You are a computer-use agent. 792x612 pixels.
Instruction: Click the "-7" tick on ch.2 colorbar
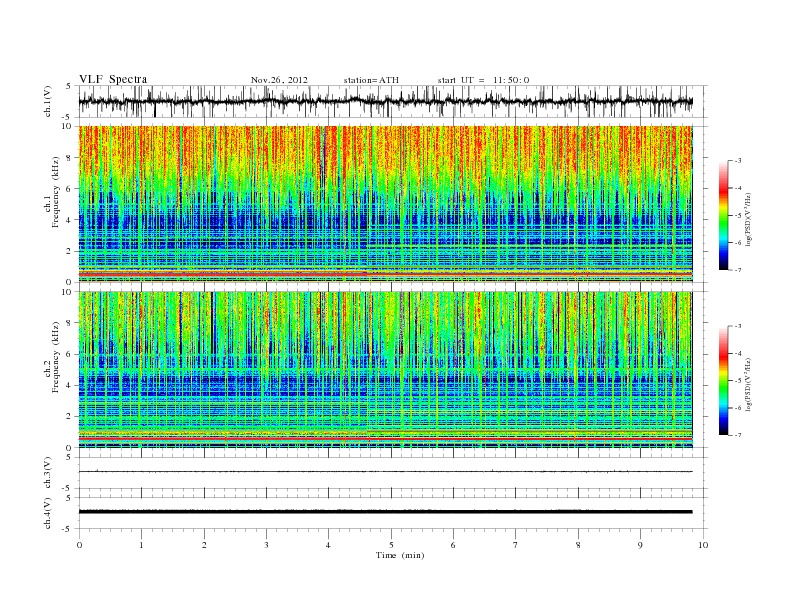[737, 435]
